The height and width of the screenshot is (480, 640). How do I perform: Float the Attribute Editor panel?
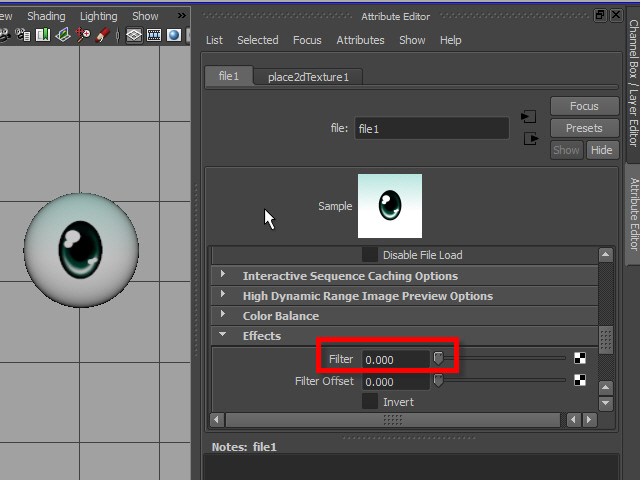[x=600, y=16]
